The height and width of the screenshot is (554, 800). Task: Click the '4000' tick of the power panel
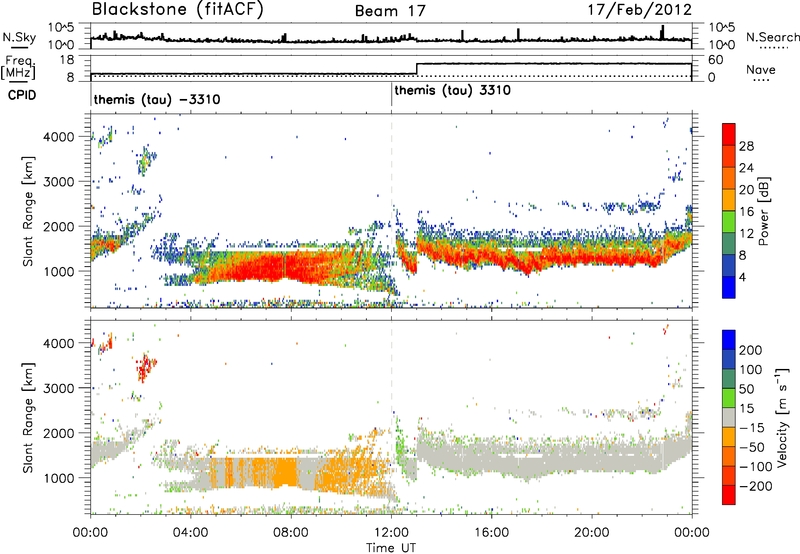point(59,137)
